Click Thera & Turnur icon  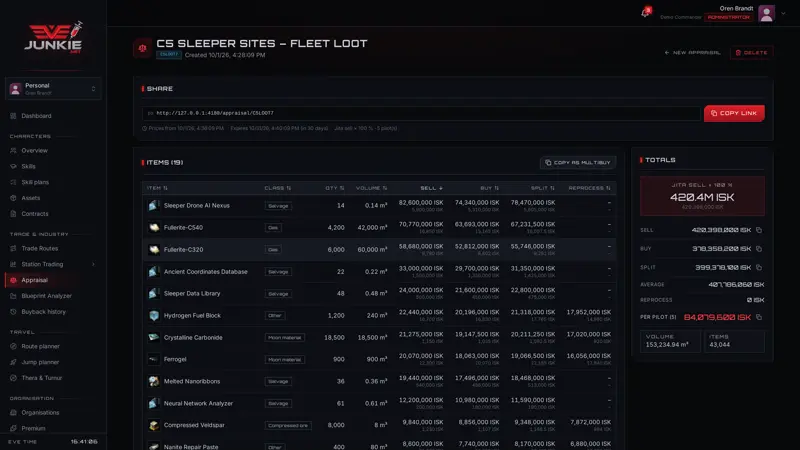13,378
